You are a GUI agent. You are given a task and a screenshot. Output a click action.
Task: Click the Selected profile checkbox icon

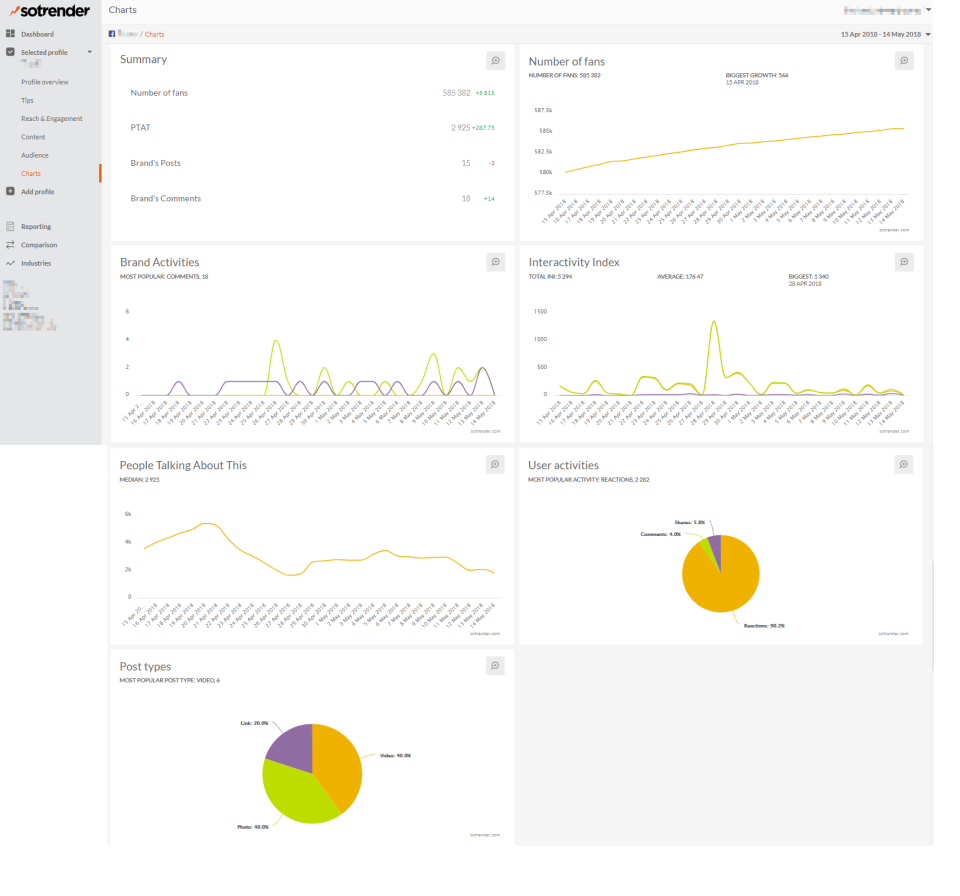tap(10, 52)
